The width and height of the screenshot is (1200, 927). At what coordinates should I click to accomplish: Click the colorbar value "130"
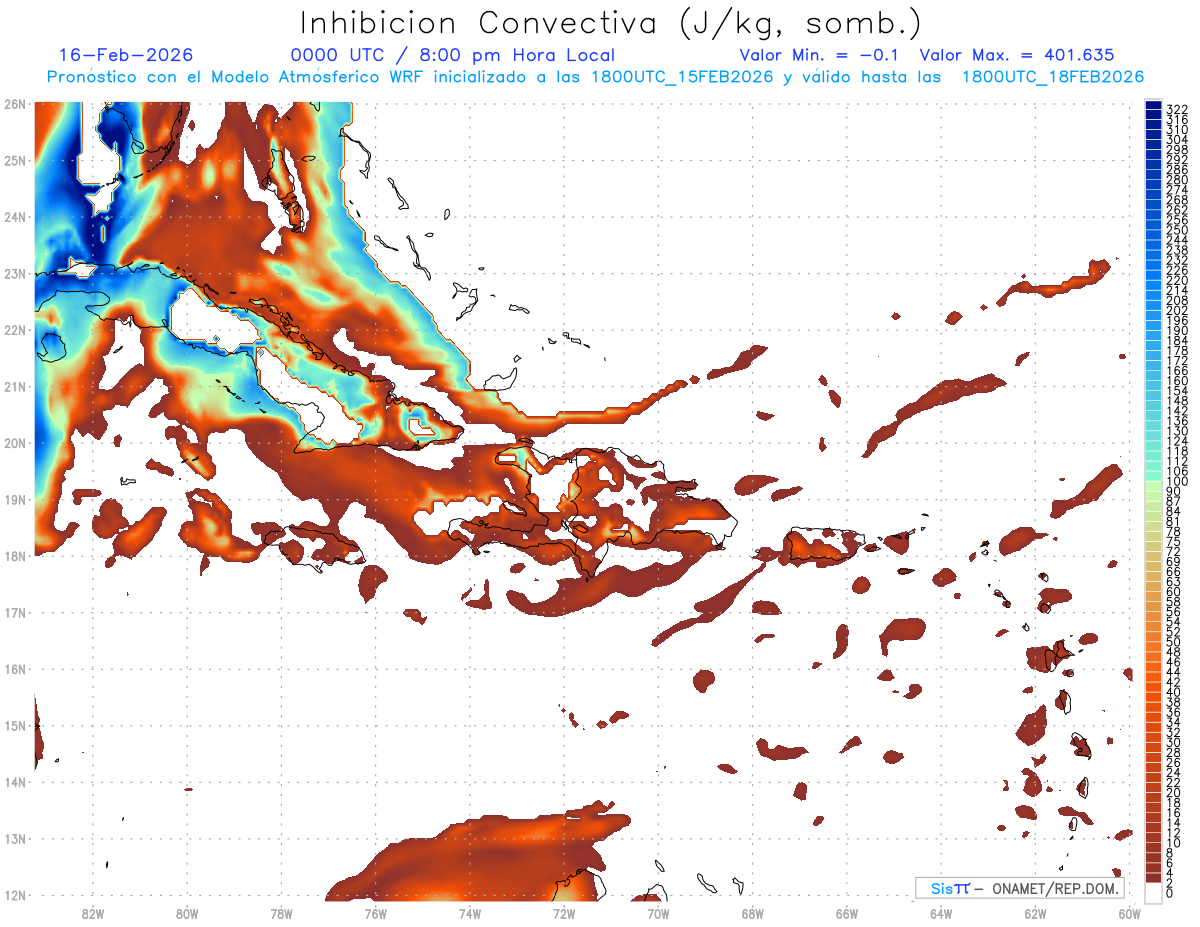click(x=1177, y=431)
